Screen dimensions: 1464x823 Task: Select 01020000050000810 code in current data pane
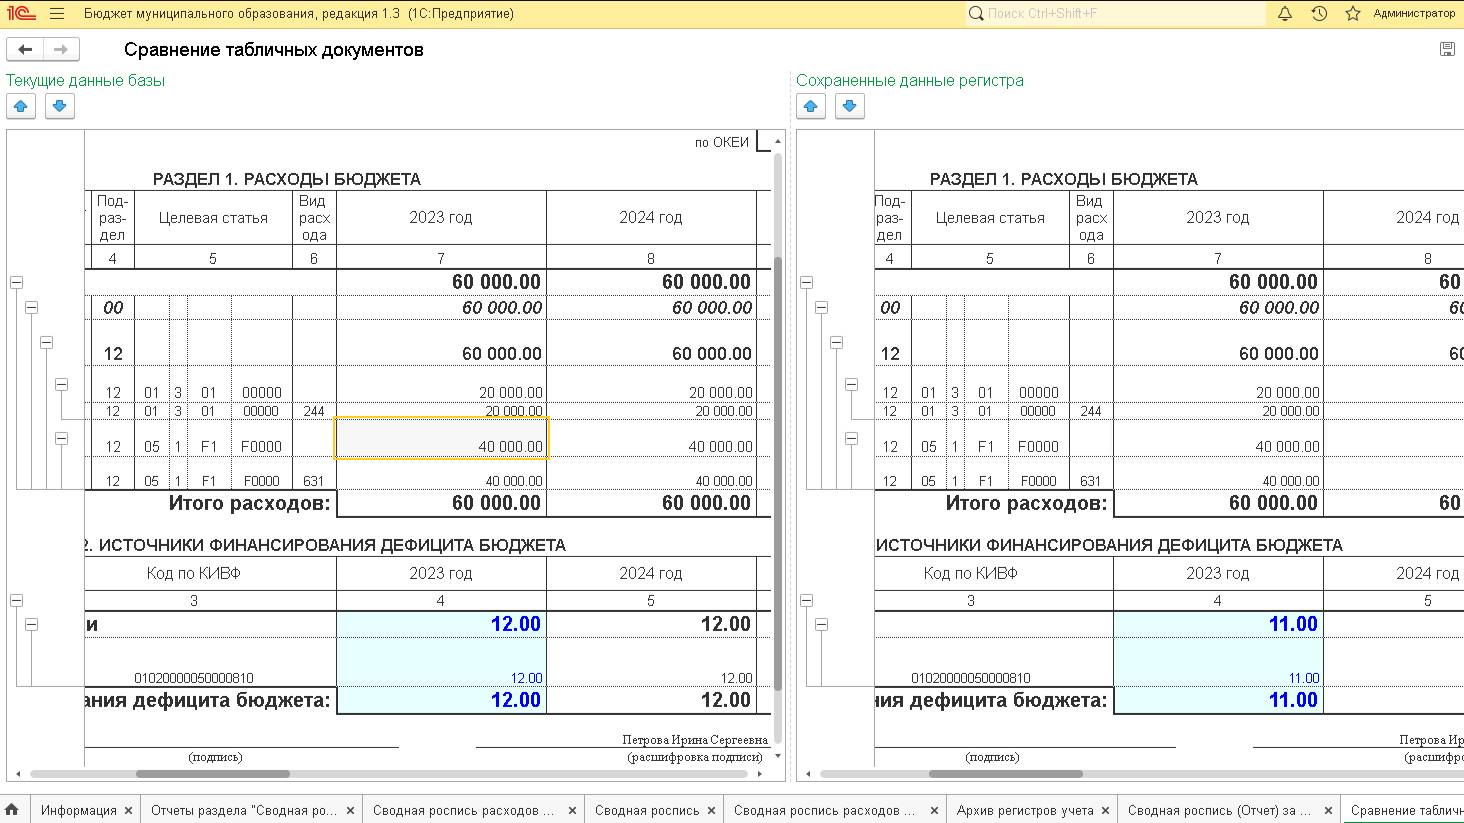194,678
